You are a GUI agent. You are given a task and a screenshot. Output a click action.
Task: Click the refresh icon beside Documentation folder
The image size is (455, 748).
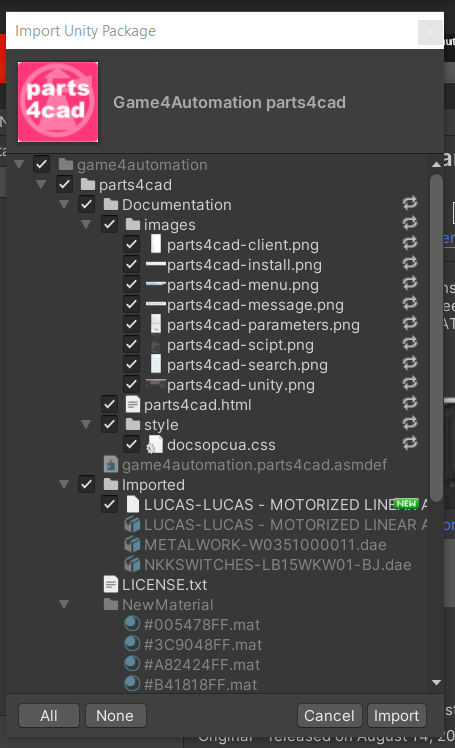pos(410,204)
